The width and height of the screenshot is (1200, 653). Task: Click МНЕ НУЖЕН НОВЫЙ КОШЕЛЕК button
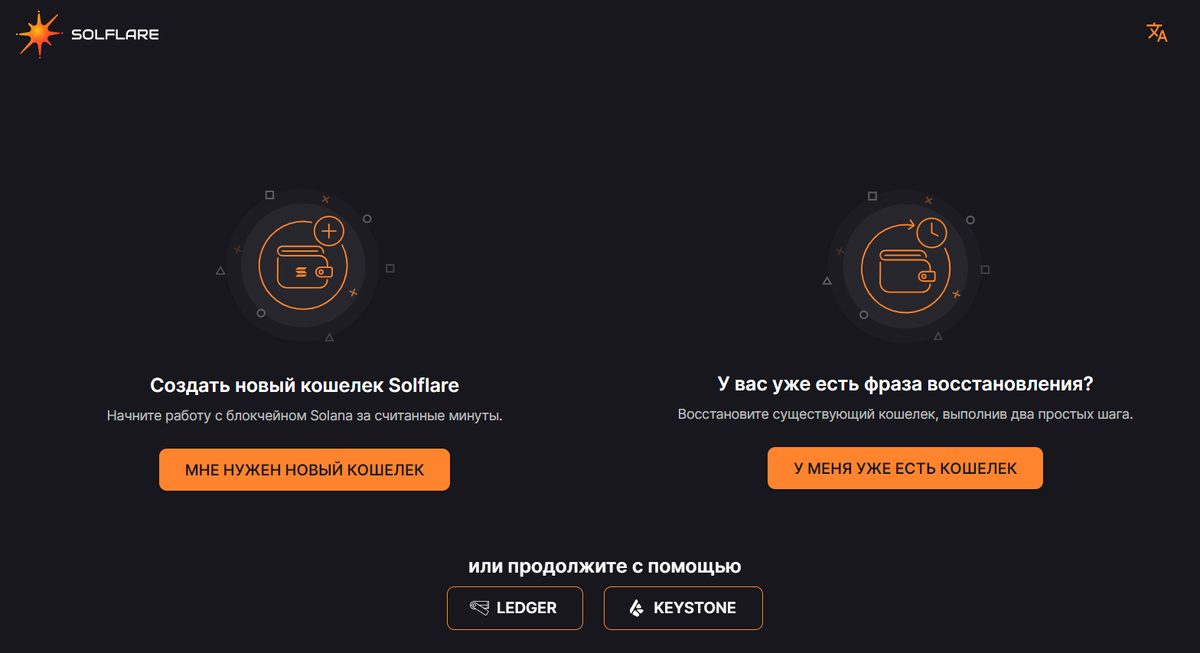(304, 470)
